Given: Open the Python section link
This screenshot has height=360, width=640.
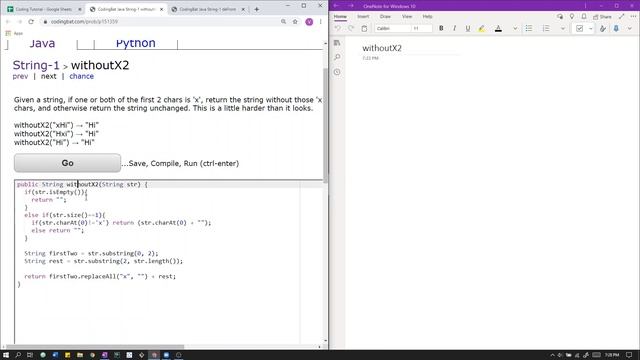Looking at the screenshot, I should (136, 43).
